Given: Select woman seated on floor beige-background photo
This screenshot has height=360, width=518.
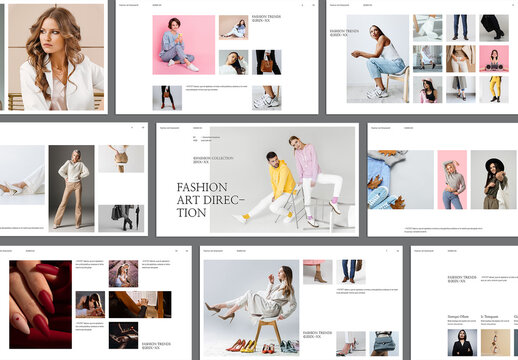Looking at the screenshot, I should (234, 27).
